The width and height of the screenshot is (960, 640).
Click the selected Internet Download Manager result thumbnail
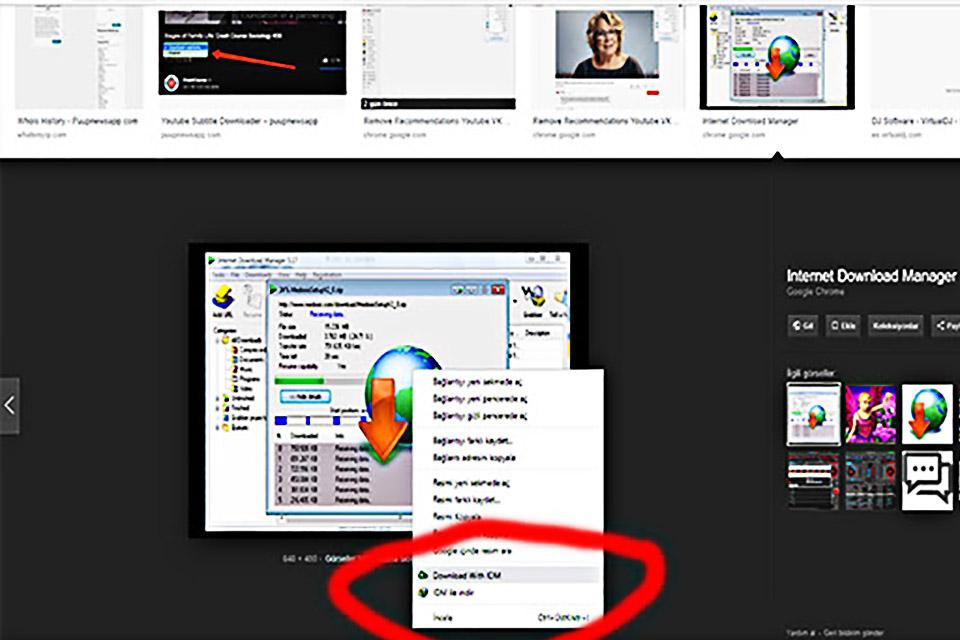tap(777, 57)
